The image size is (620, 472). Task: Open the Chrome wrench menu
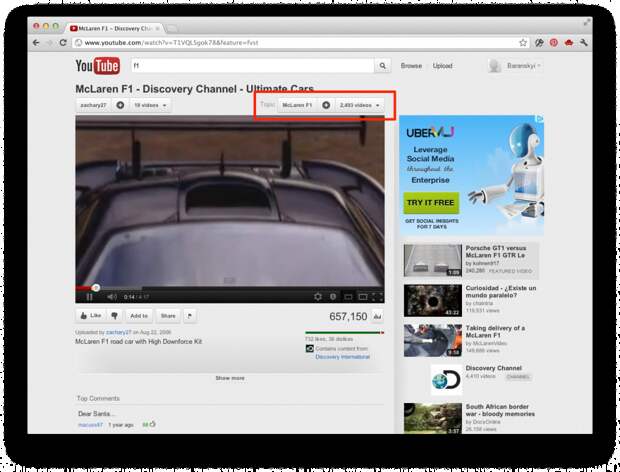[x=584, y=43]
